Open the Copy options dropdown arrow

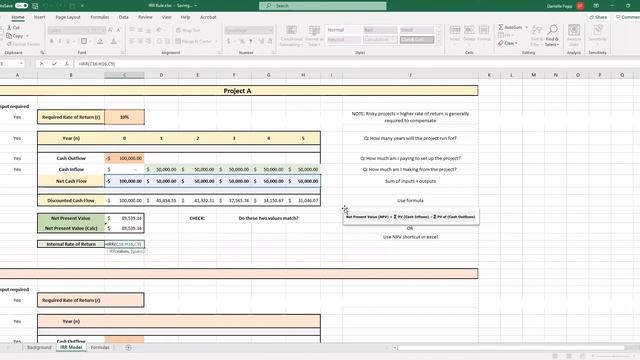click(27, 36)
